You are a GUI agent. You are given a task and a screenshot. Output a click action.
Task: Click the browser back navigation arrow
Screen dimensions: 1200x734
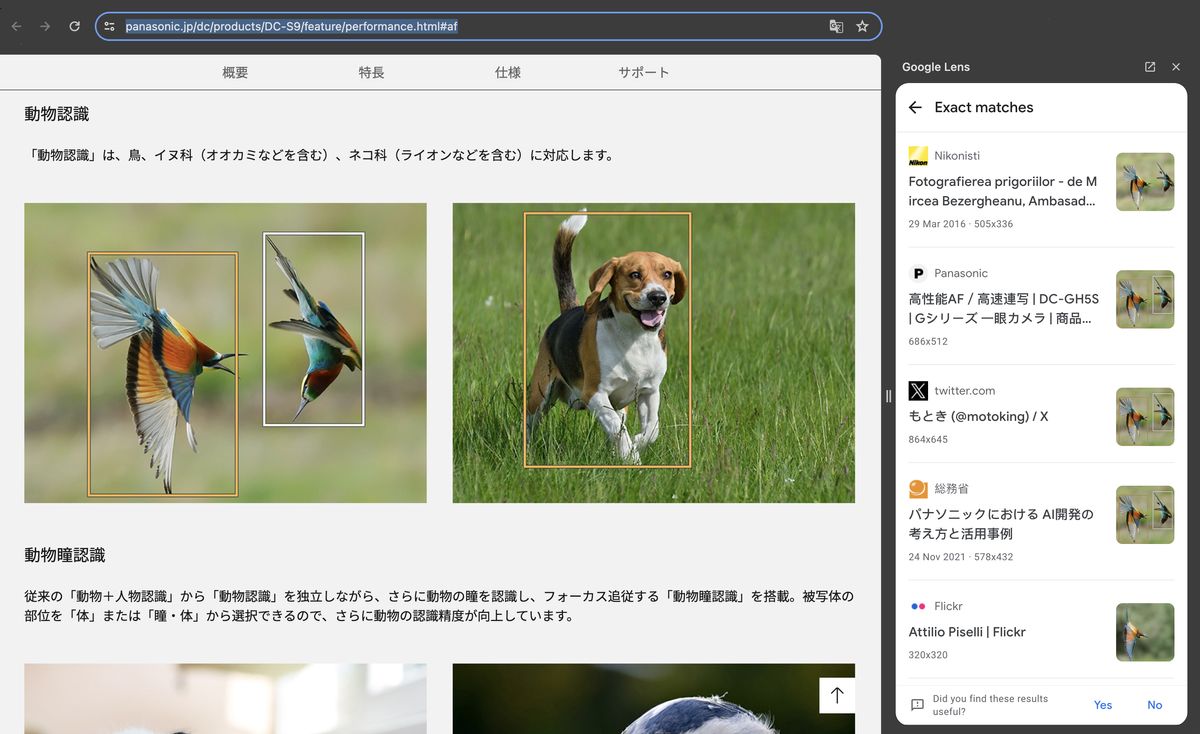16,26
